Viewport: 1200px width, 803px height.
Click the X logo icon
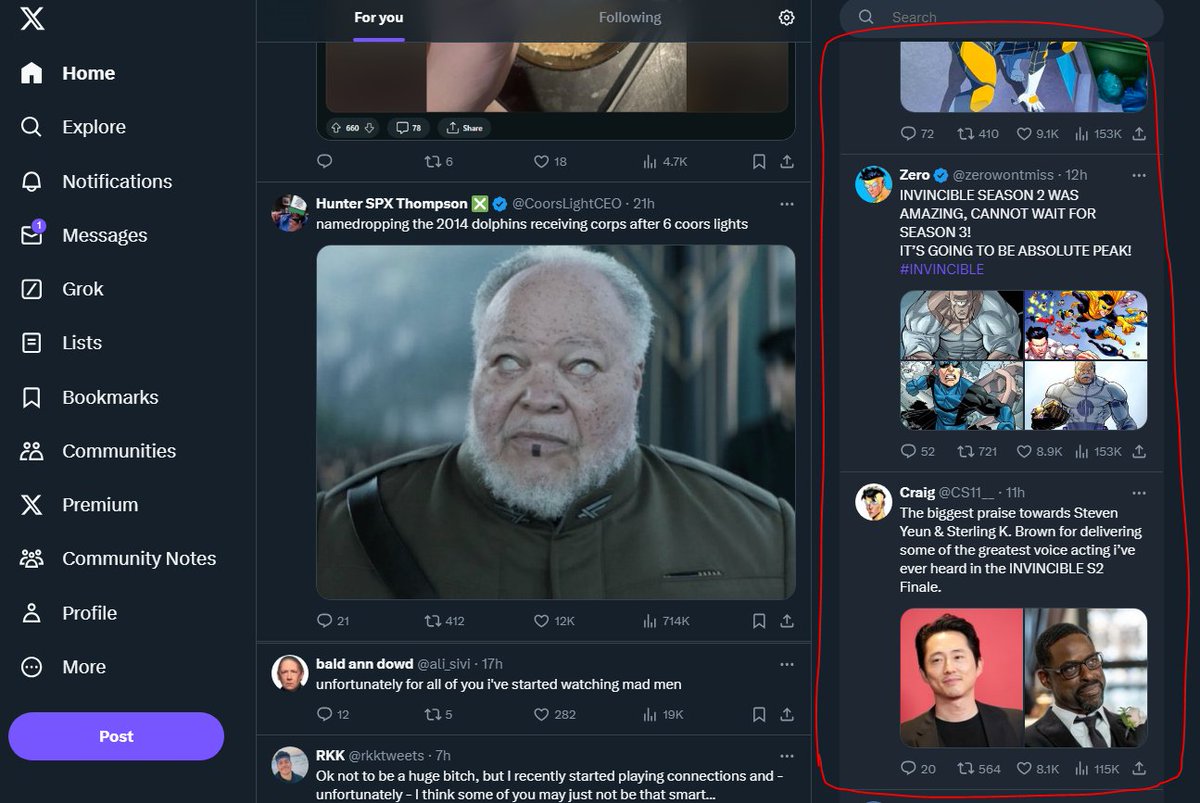[32, 17]
